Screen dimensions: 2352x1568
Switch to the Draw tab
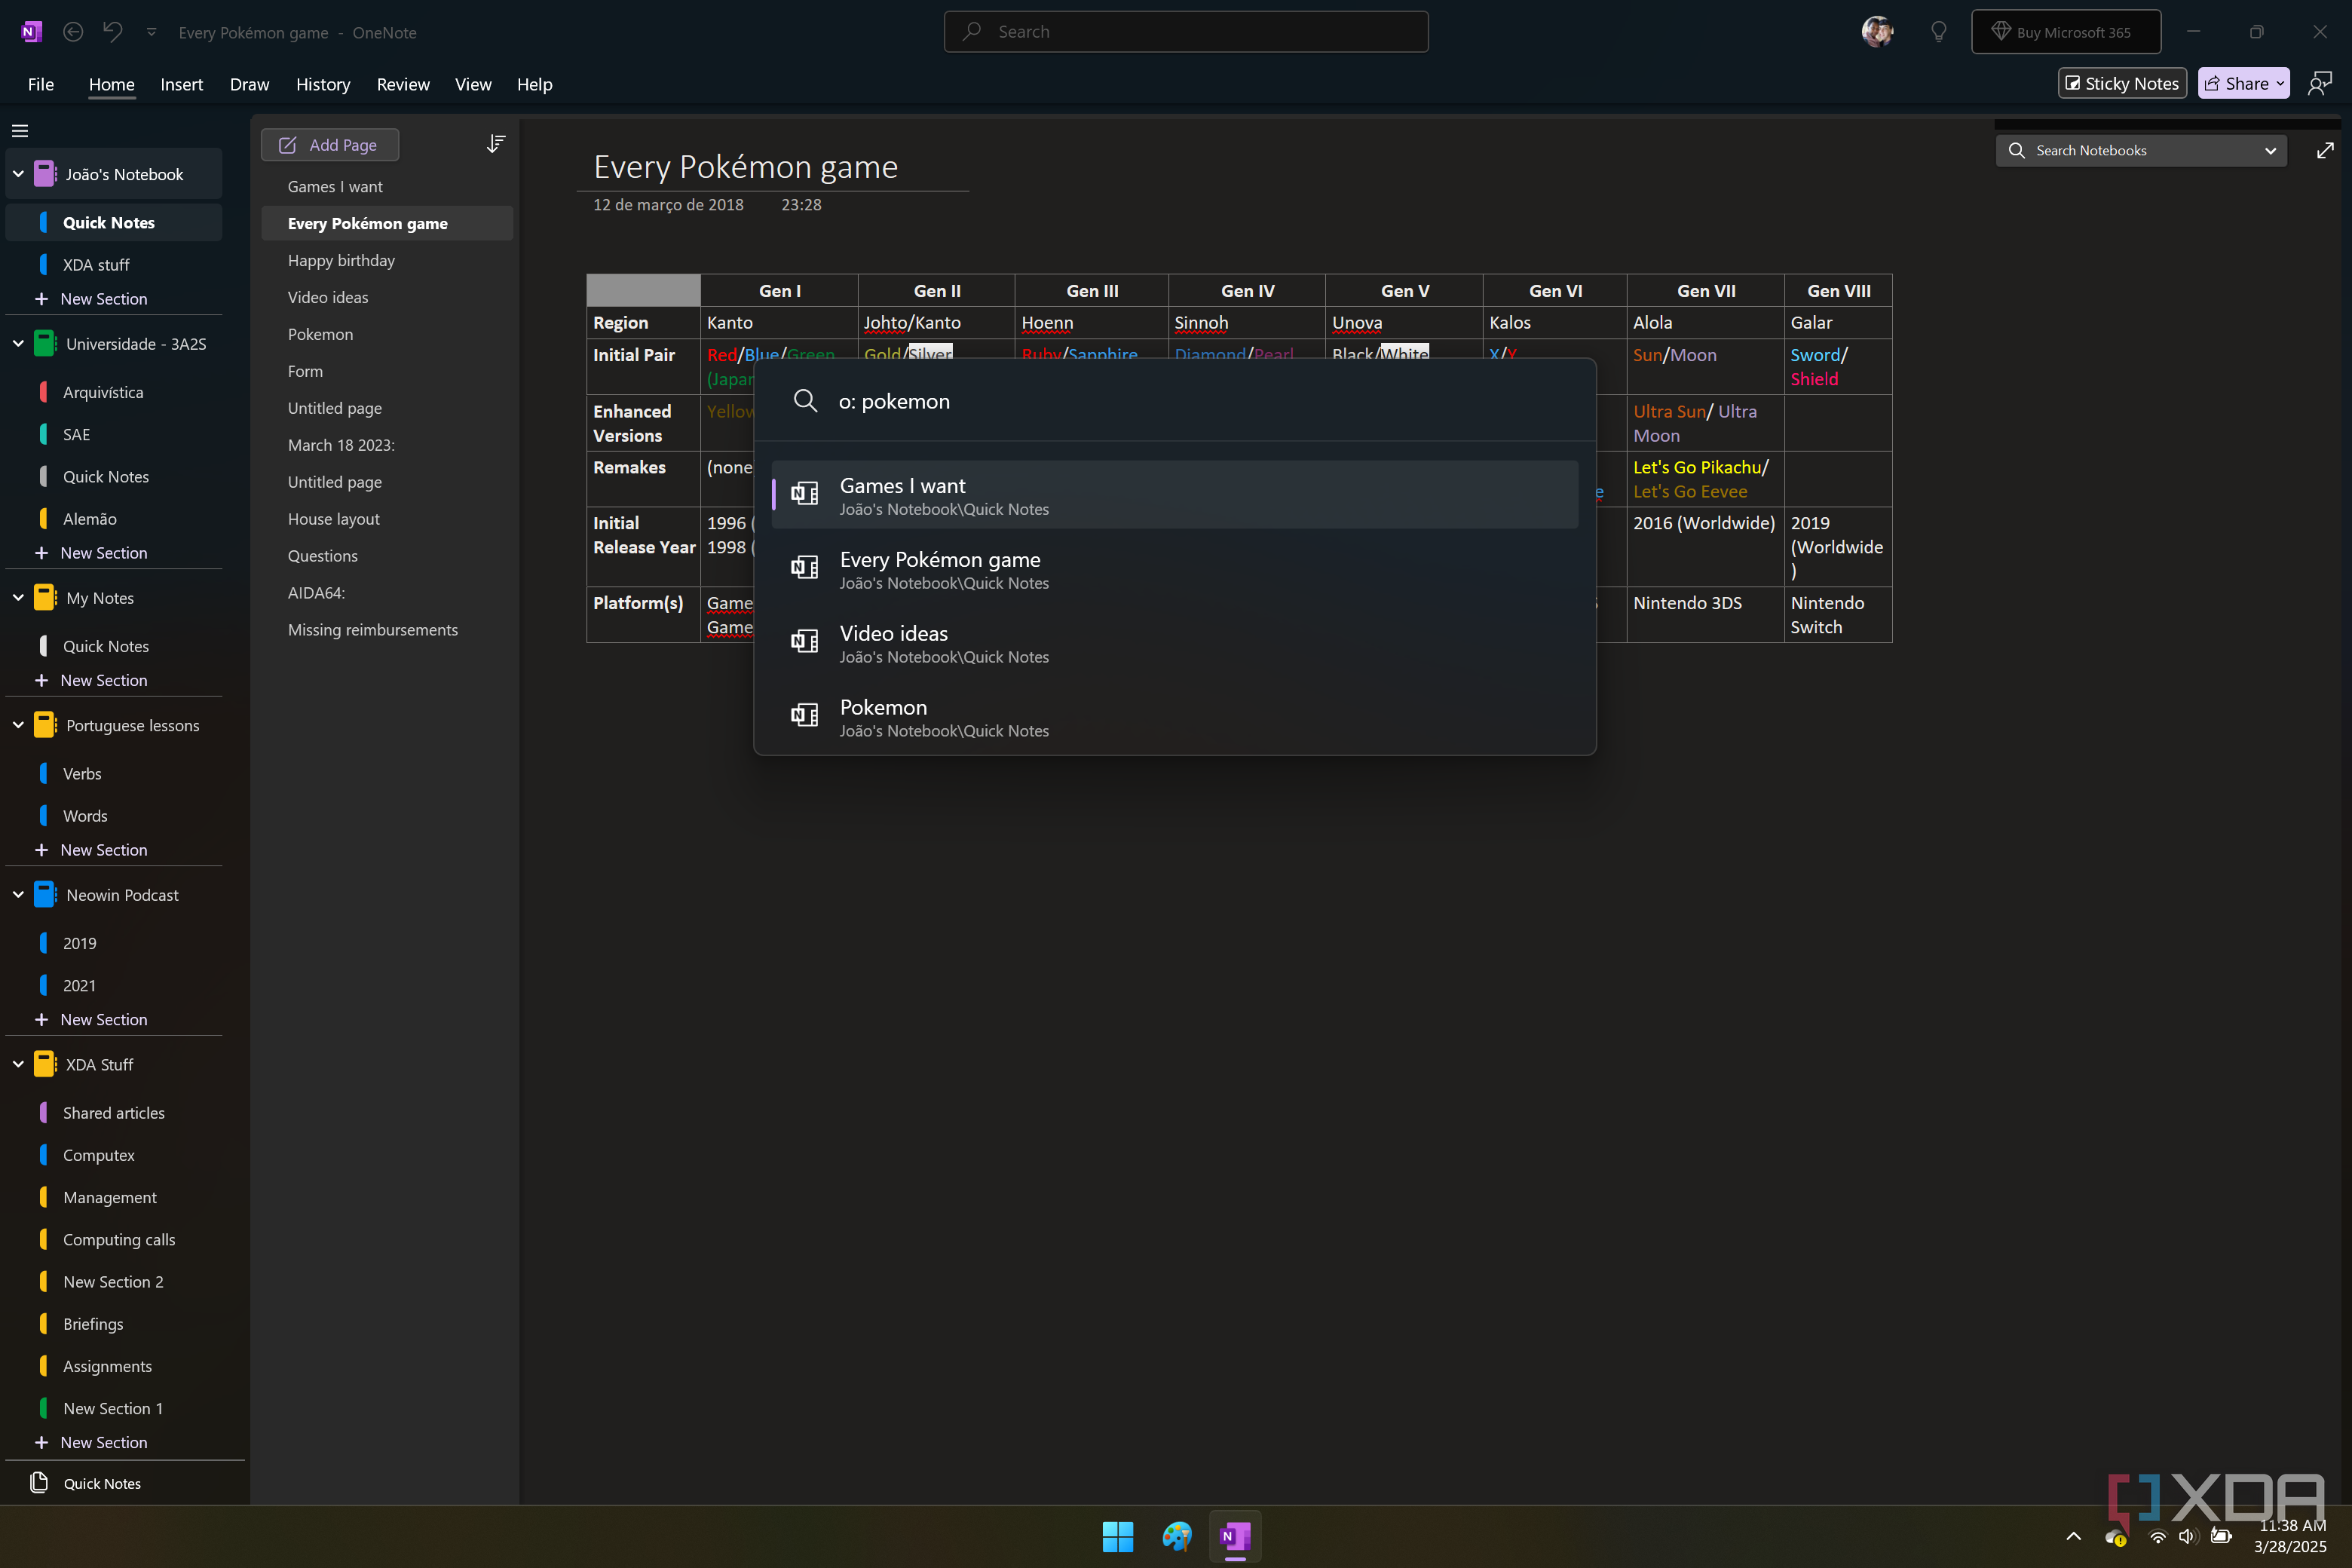pyautogui.click(x=249, y=85)
